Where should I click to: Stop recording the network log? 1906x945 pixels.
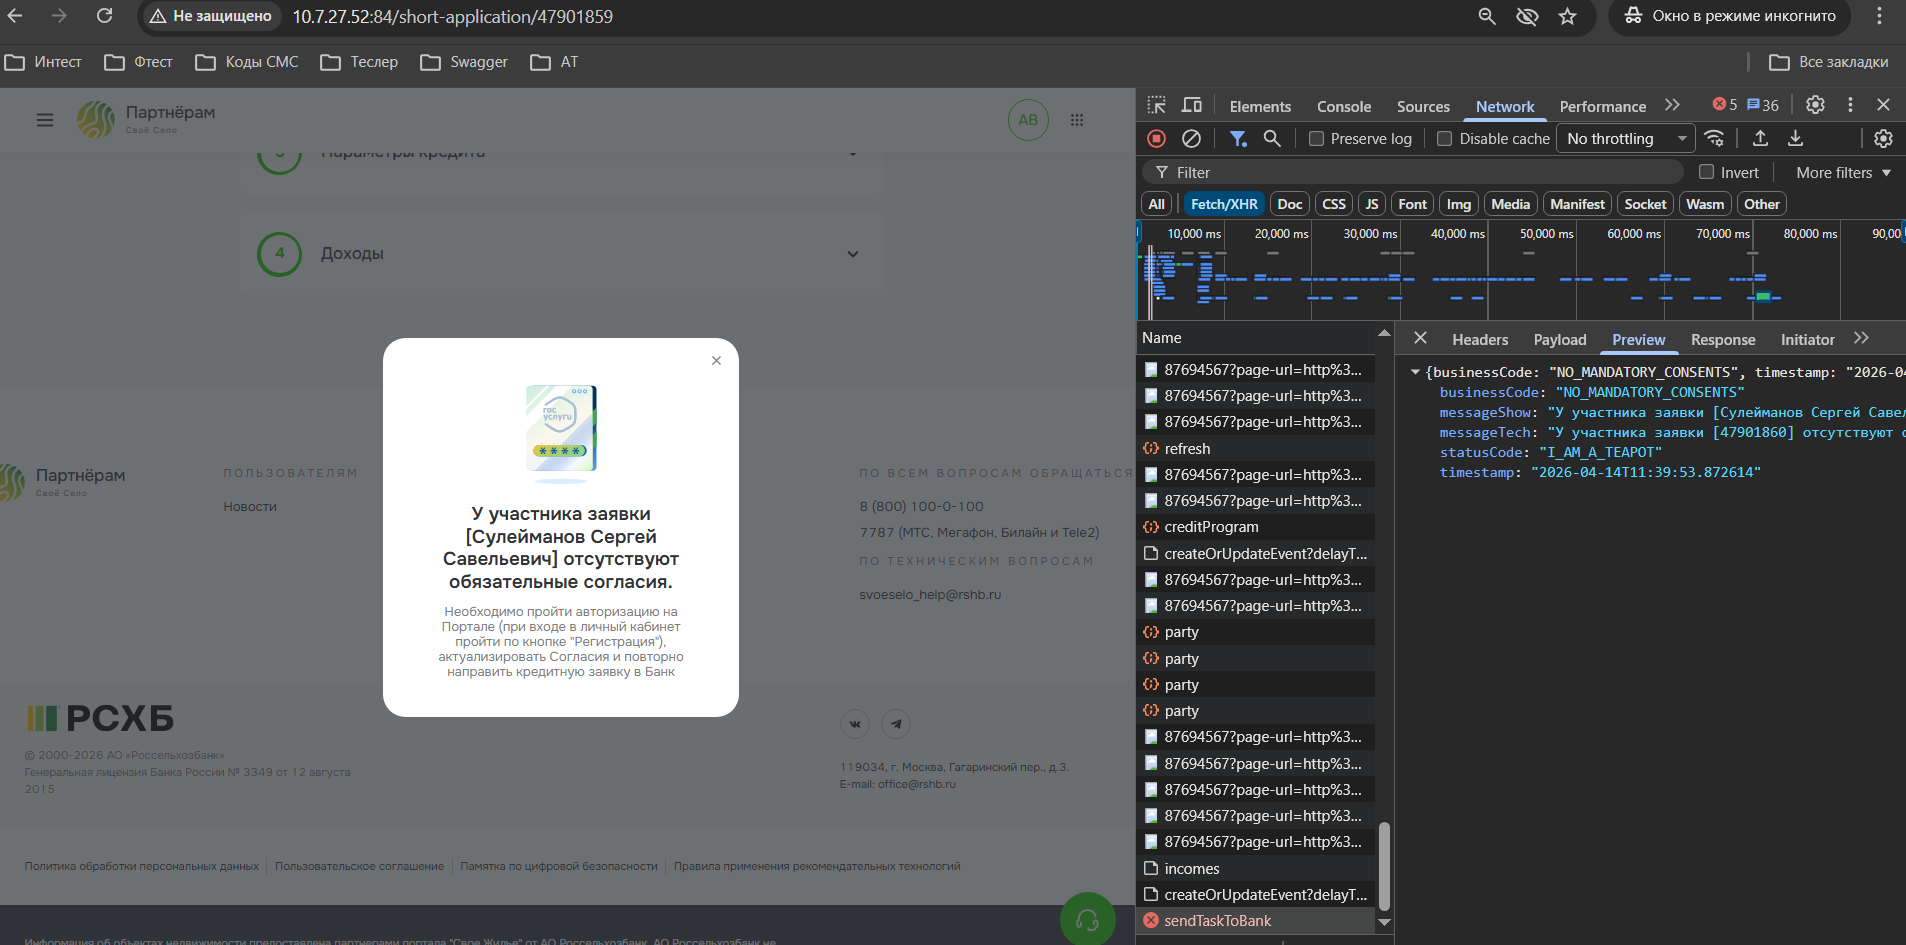pos(1156,139)
